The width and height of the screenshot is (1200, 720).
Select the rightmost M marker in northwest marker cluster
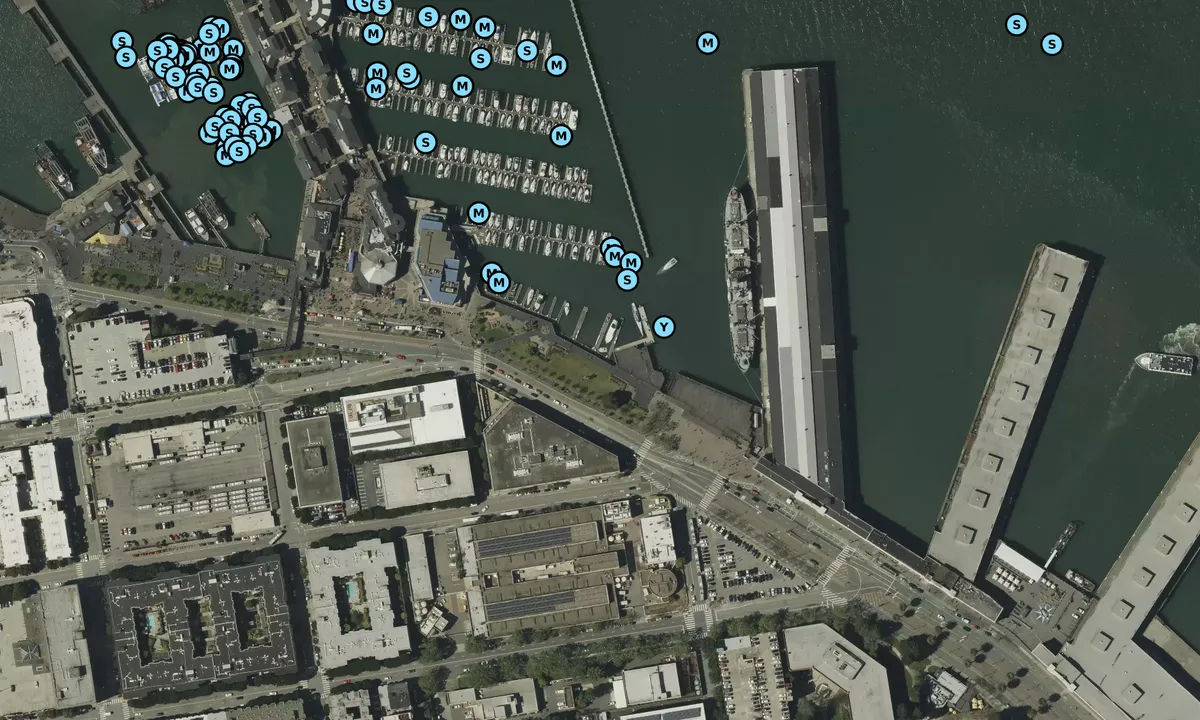(x=233, y=49)
